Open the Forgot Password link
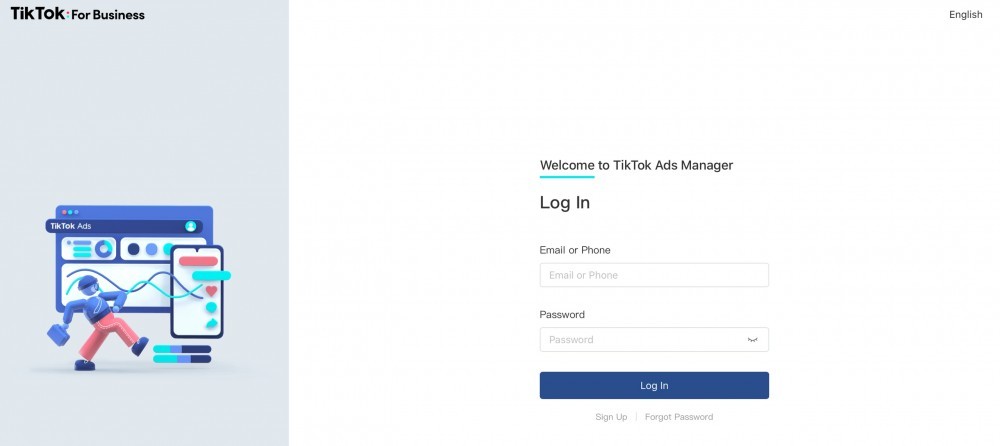 (679, 417)
